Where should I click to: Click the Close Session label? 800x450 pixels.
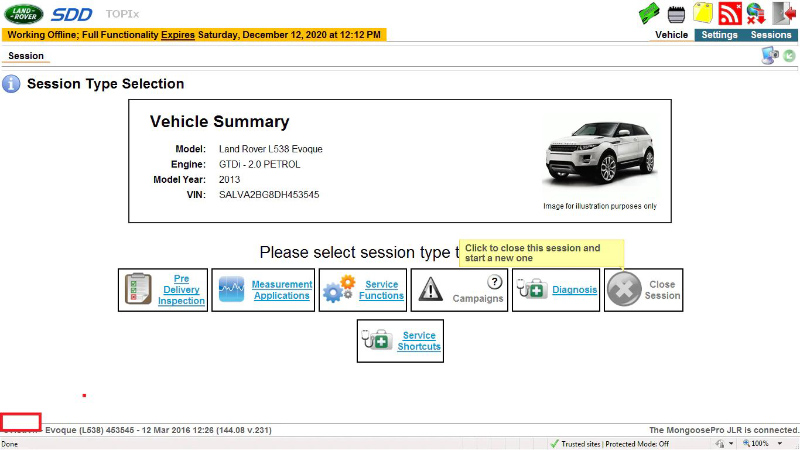point(662,290)
